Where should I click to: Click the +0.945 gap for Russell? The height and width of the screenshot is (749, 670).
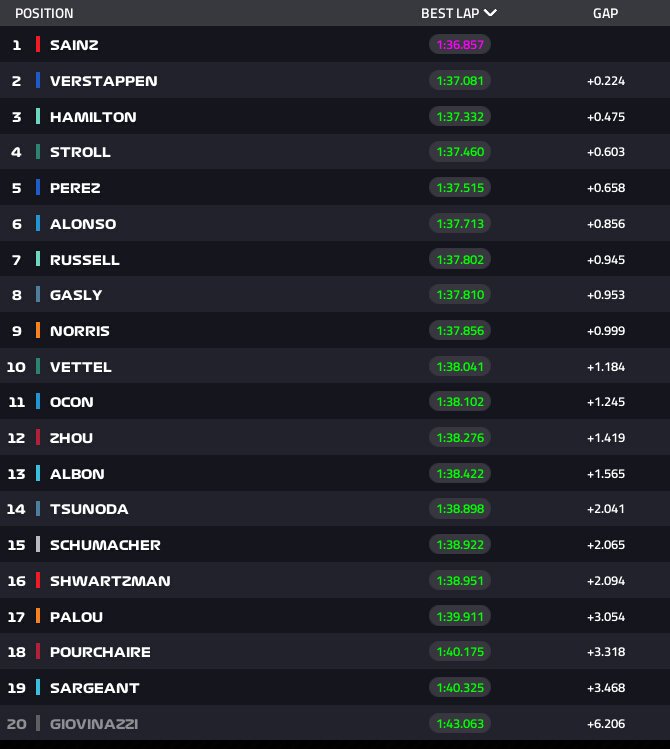(605, 260)
